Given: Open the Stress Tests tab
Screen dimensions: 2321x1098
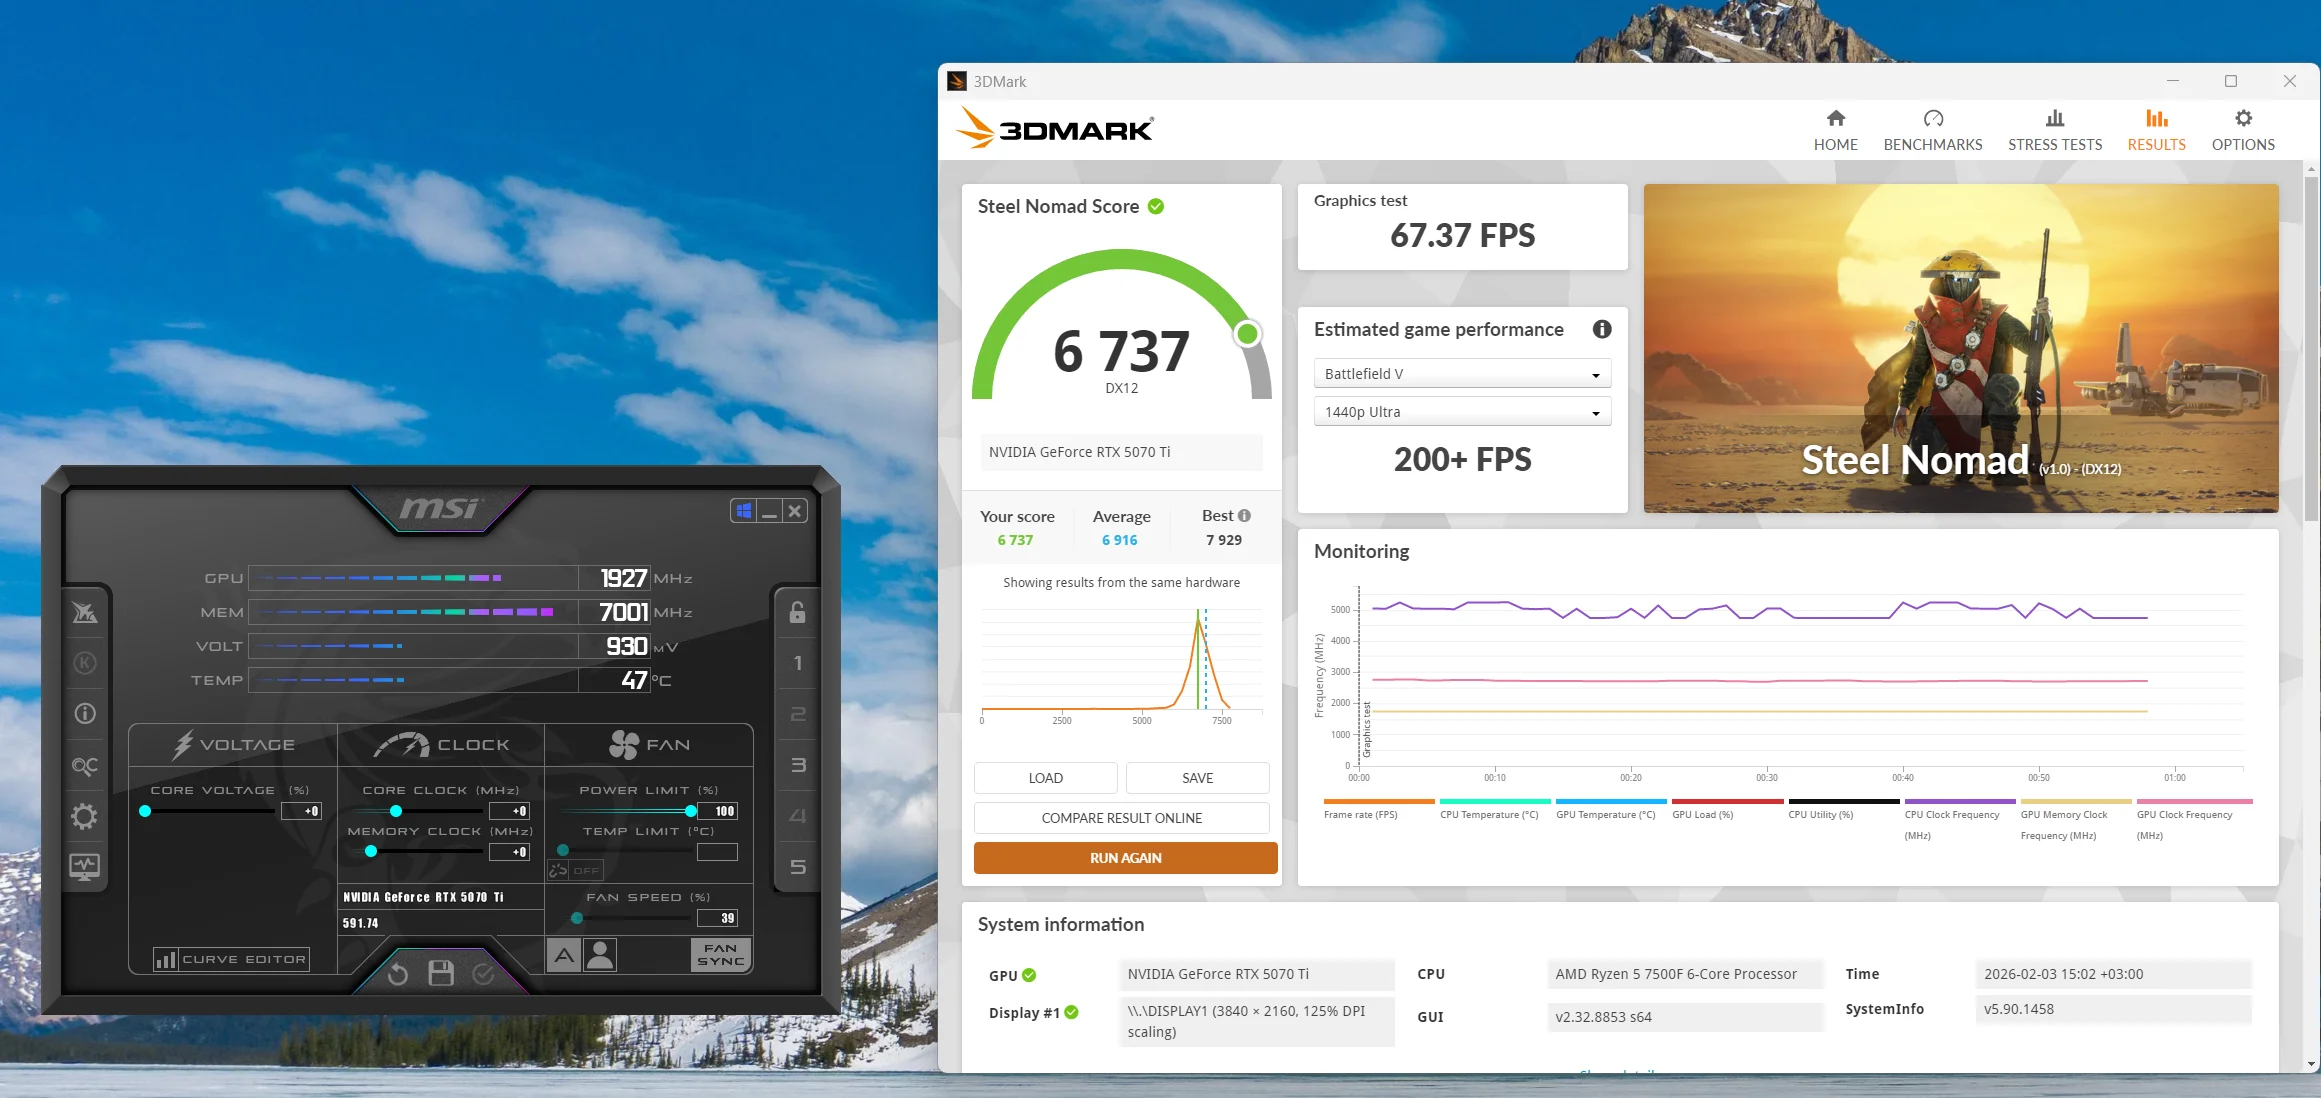Looking at the screenshot, I should tap(2054, 131).
